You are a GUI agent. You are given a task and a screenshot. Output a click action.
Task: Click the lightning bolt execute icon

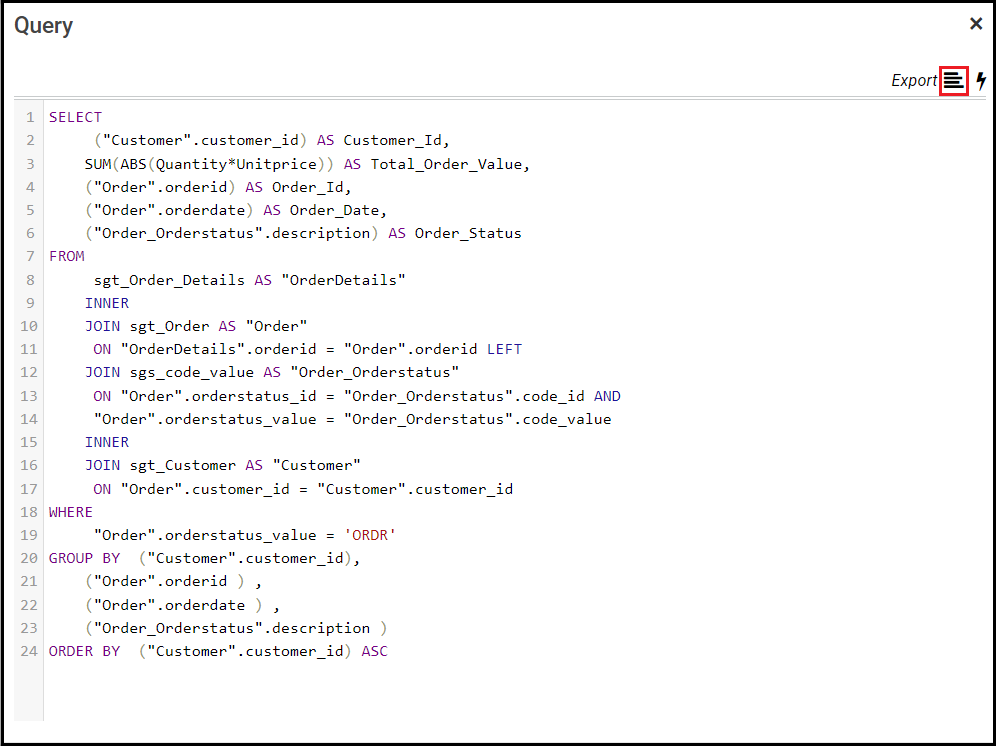pos(981,81)
